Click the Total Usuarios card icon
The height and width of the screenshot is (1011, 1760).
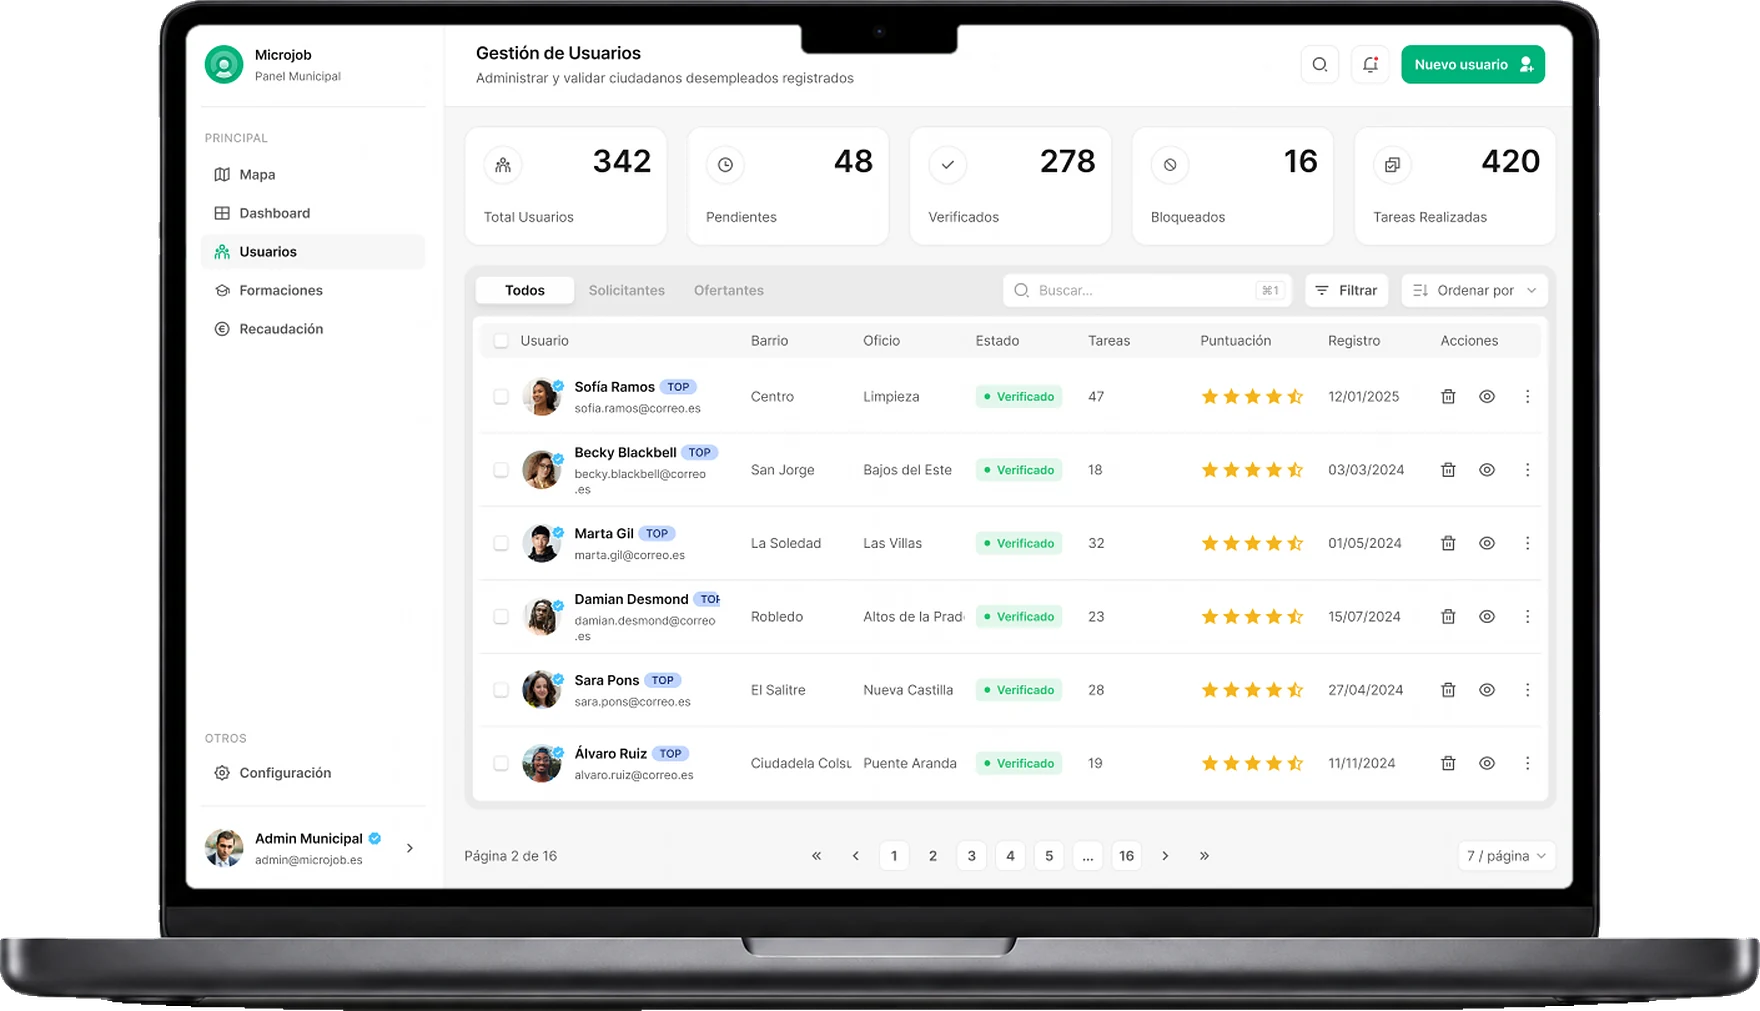[x=503, y=165]
